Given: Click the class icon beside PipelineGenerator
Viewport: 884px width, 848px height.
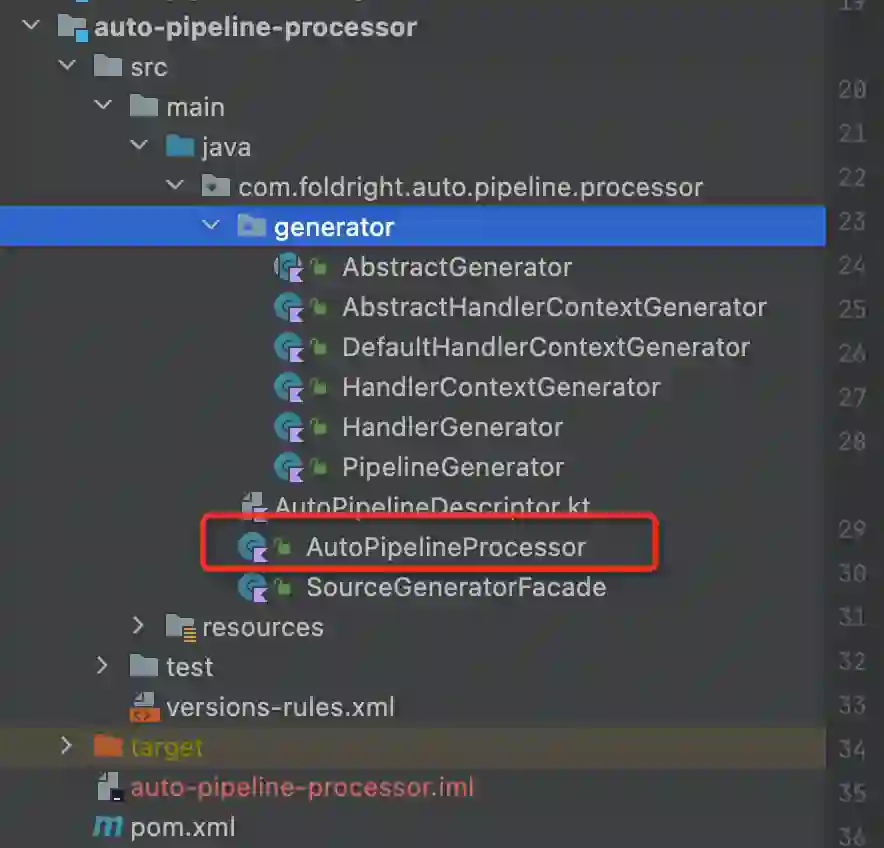Looking at the screenshot, I should pyautogui.click(x=288, y=467).
